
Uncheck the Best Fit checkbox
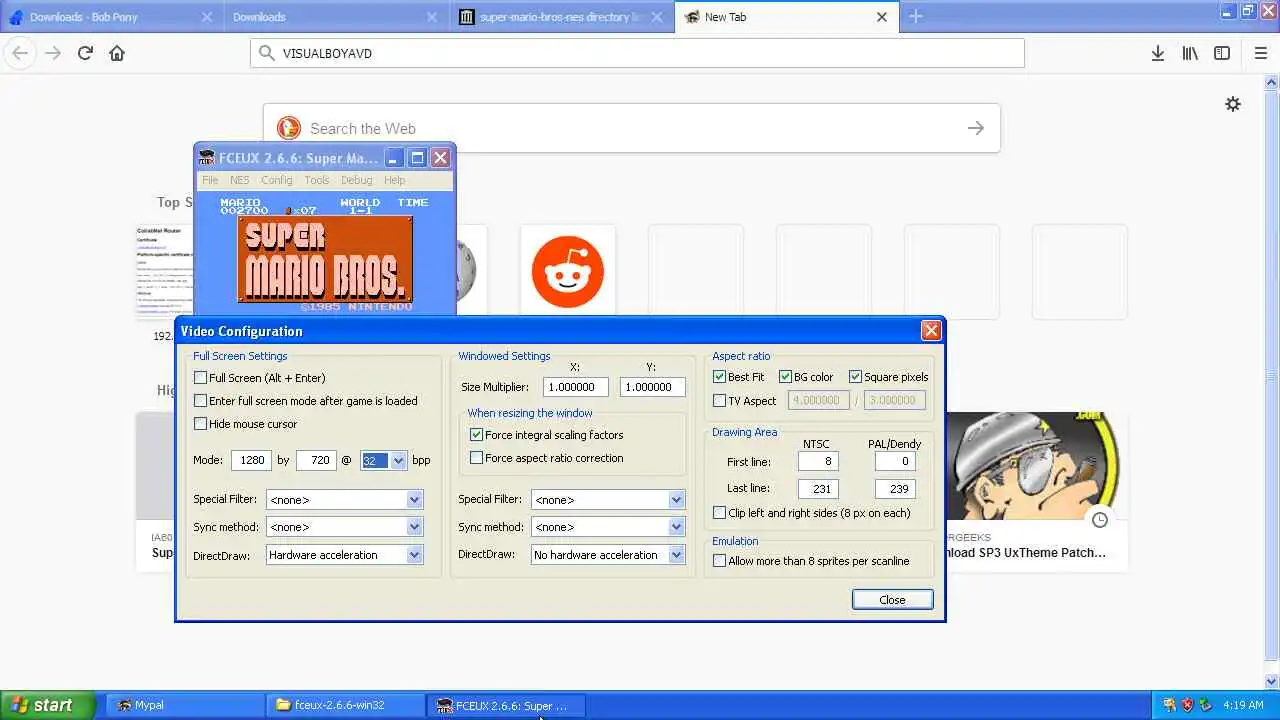coord(720,377)
